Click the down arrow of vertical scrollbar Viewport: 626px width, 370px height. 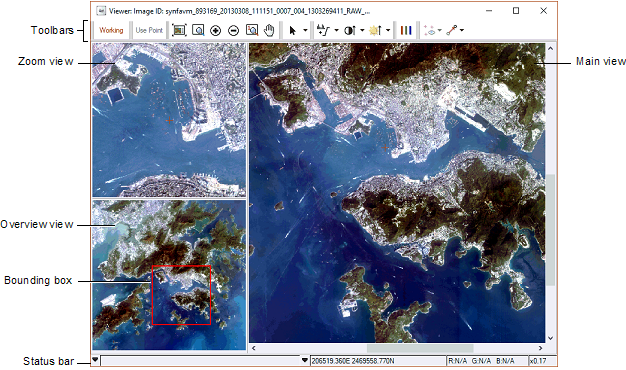pyautogui.click(x=551, y=338)
